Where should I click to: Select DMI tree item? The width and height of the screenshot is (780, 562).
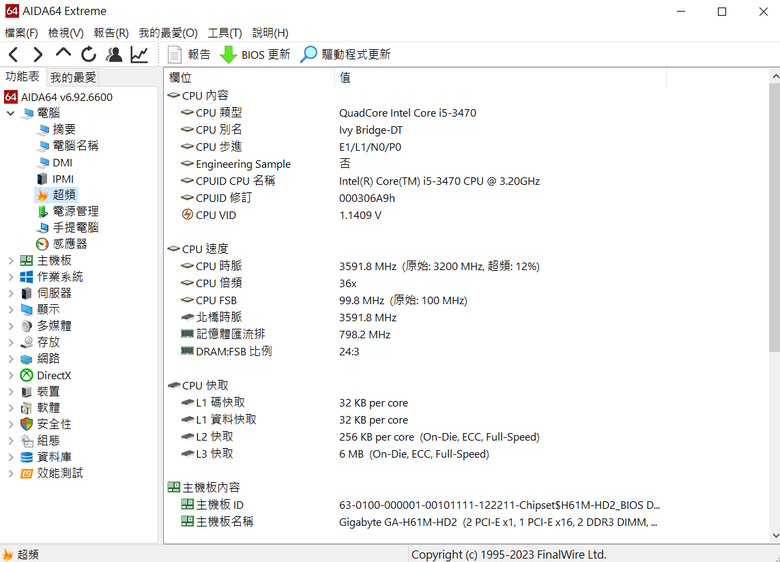(63, 163)
